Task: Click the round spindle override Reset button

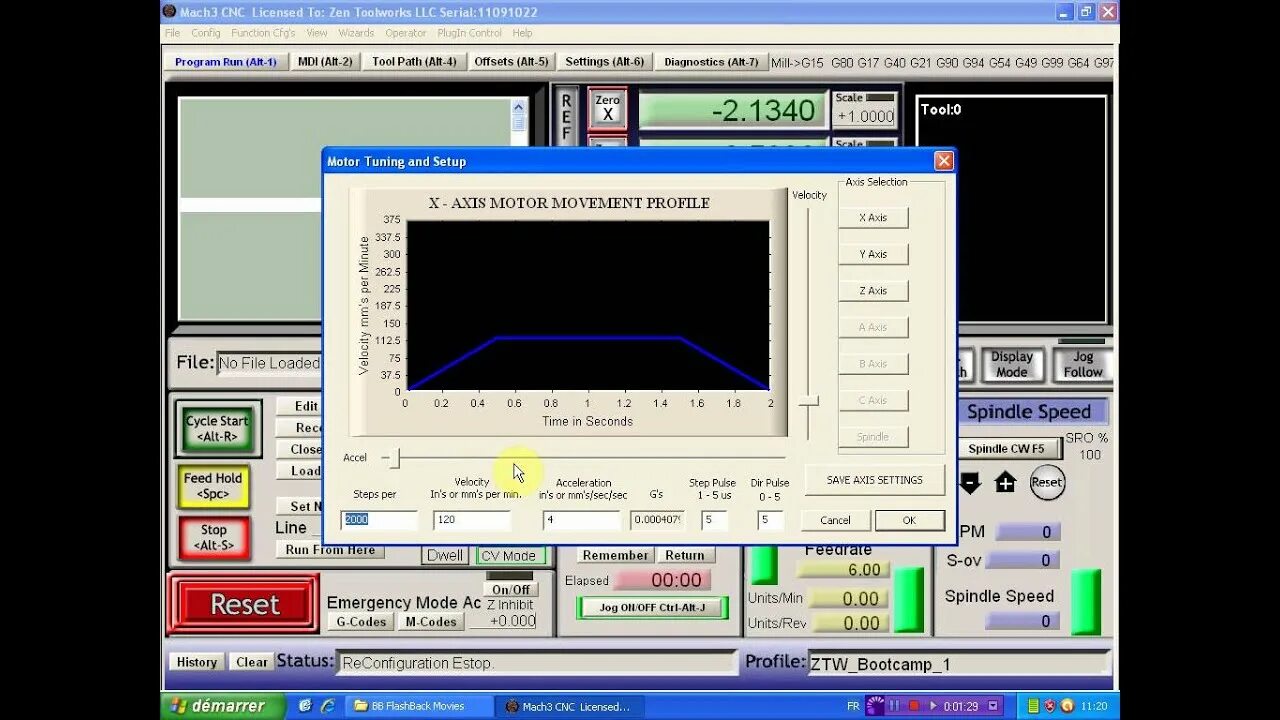Action: [x=1047, y=482]
